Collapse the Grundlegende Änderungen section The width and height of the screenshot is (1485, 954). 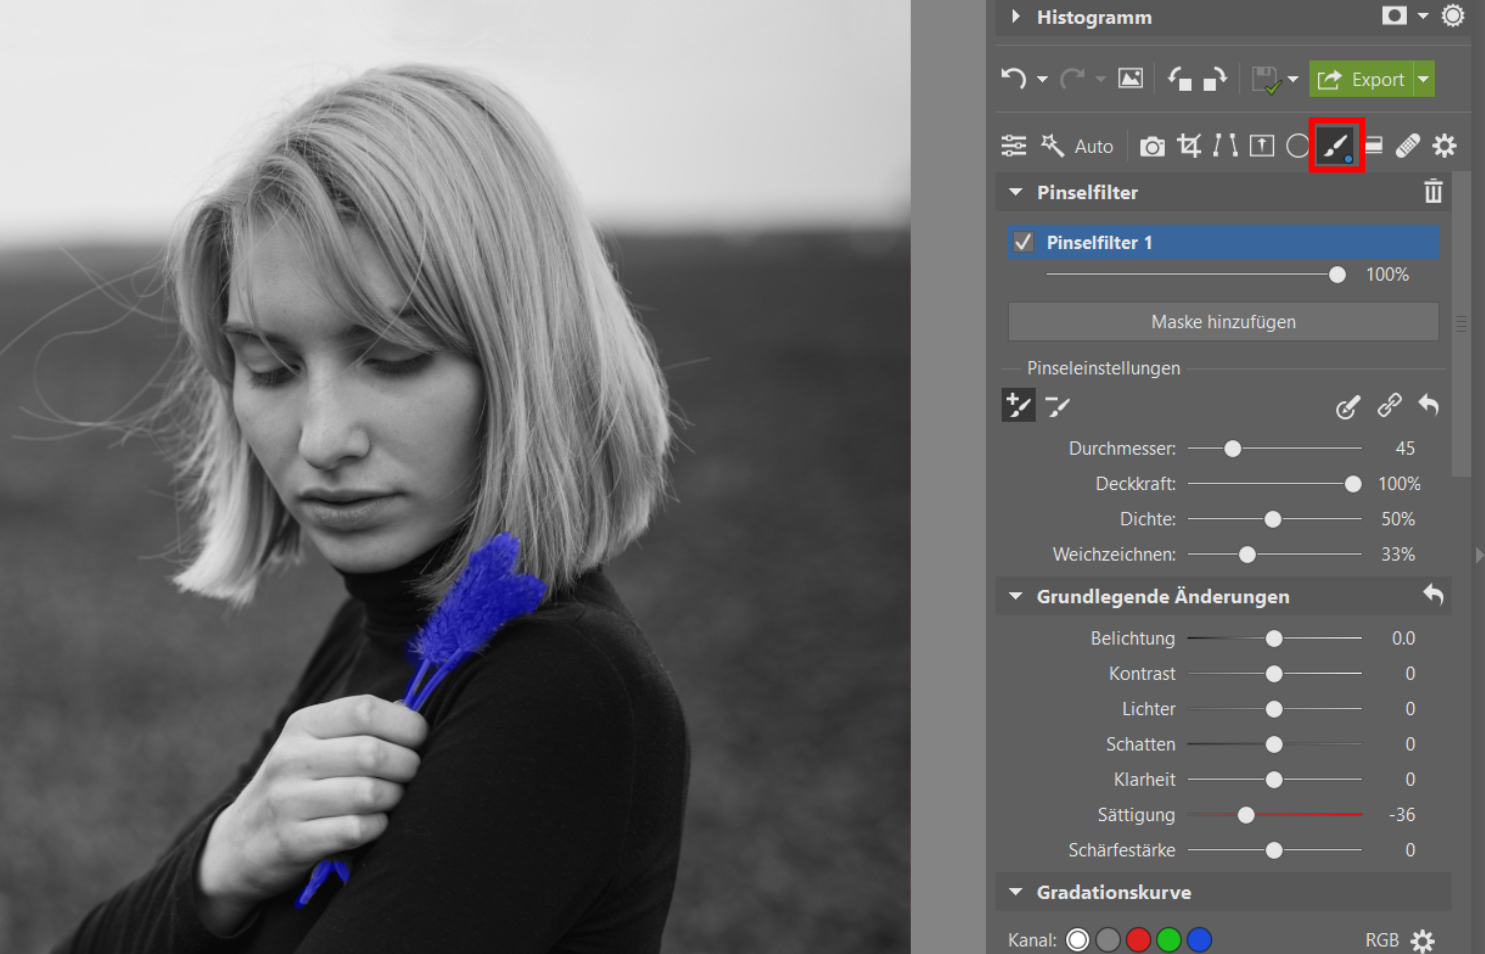point(1016,596)
